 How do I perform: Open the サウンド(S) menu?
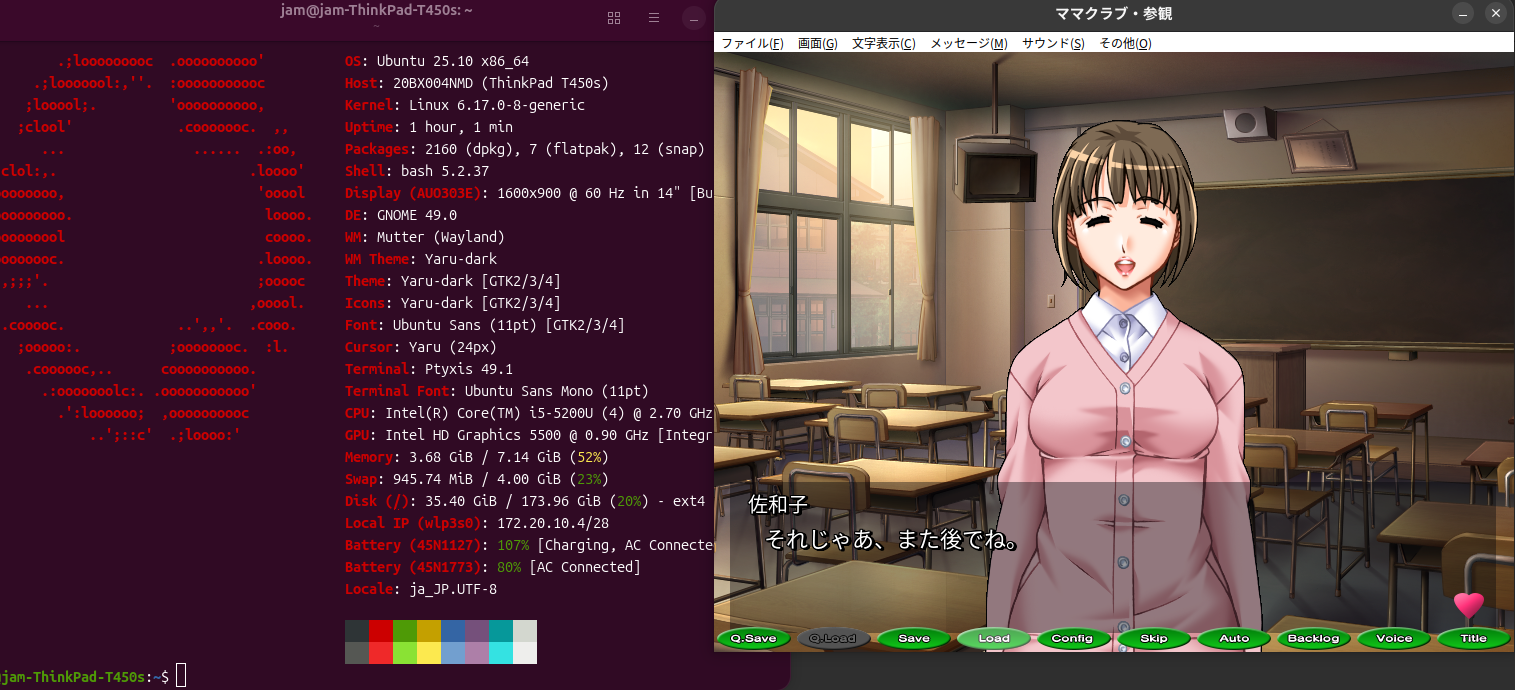click(1052, 43)
